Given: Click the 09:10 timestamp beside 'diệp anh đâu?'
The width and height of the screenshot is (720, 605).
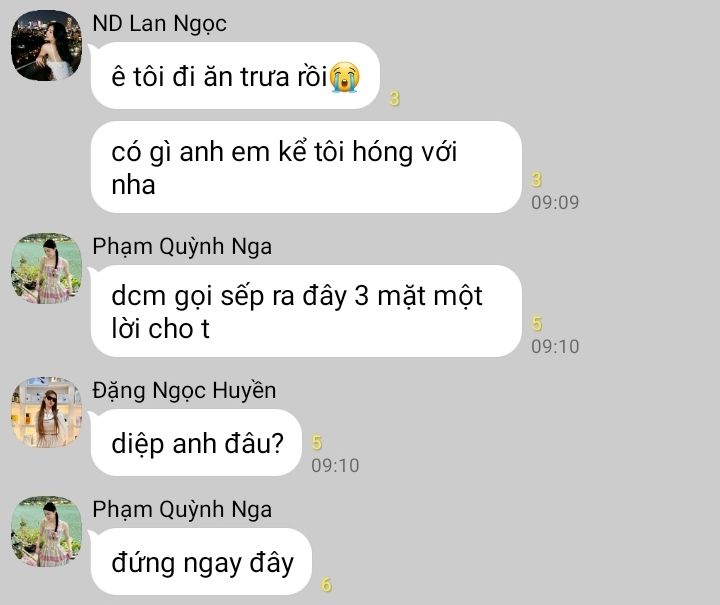Looking at the screenshot, I should (335, 465).
